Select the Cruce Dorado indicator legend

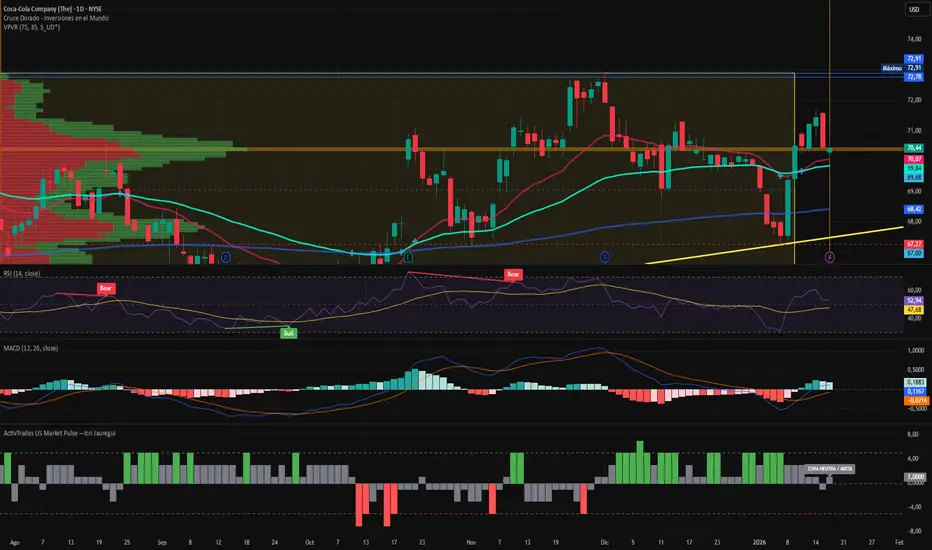[56, 18]
